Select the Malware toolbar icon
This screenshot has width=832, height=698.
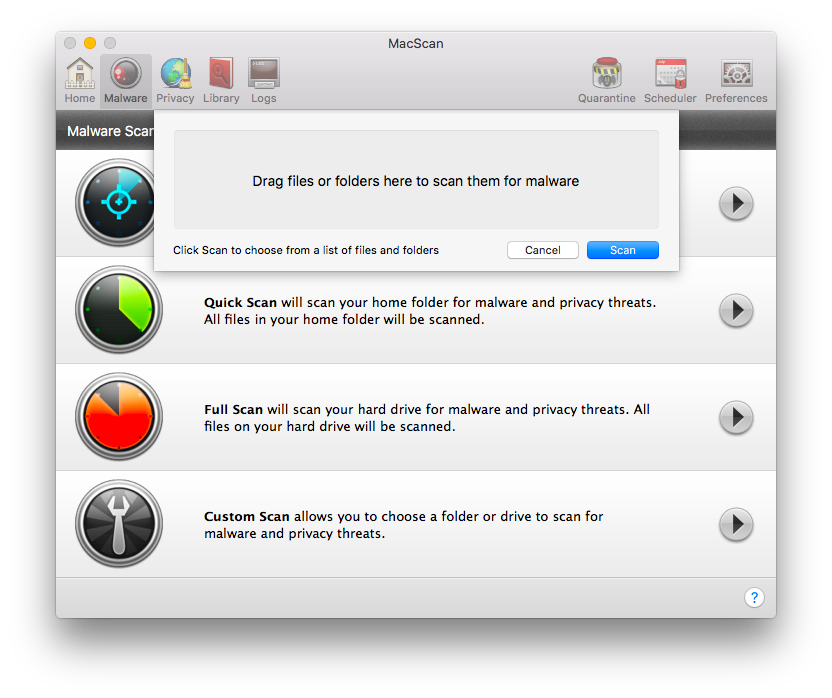click(x=126, y=81)
